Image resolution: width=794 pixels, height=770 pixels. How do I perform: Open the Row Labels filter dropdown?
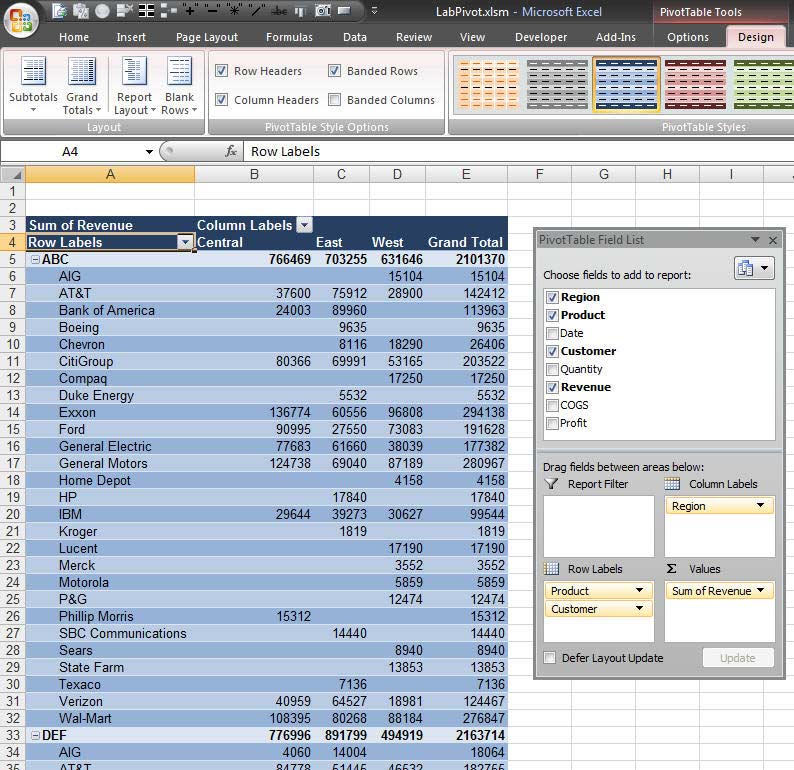pos(184,242)
